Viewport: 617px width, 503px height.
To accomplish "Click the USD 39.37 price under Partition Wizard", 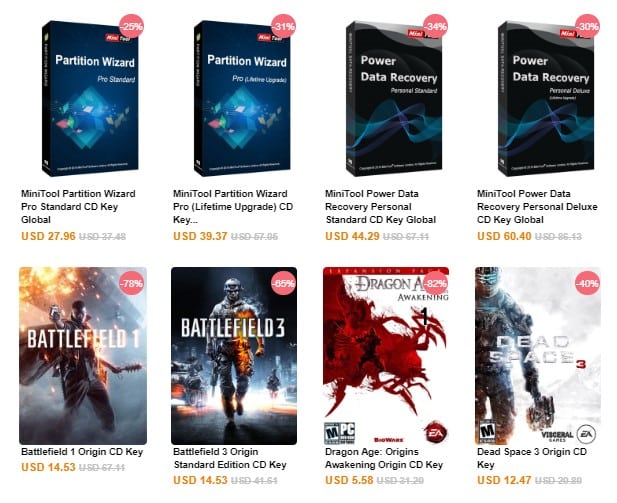I will 200,236.
